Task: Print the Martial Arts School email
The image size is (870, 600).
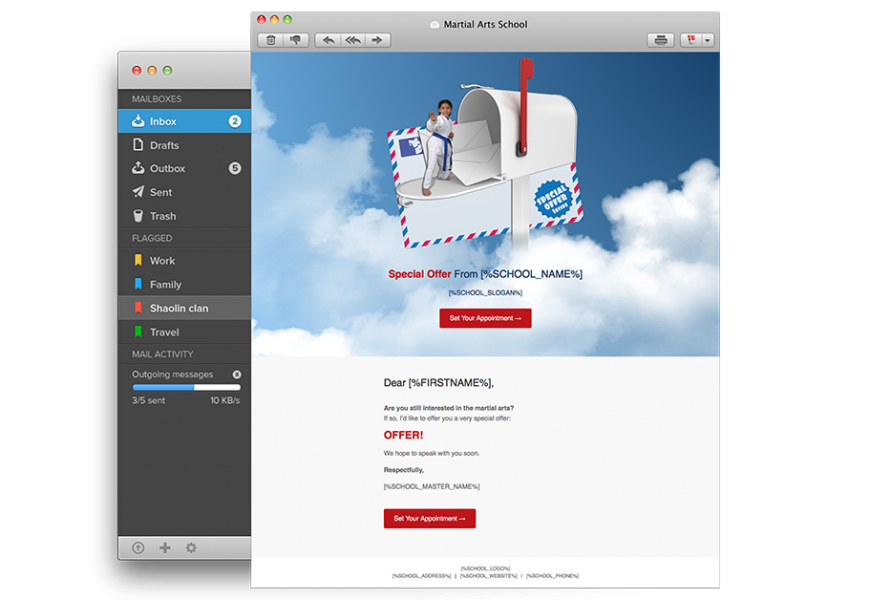Action: pyautogui.click(x=660, y=40)
